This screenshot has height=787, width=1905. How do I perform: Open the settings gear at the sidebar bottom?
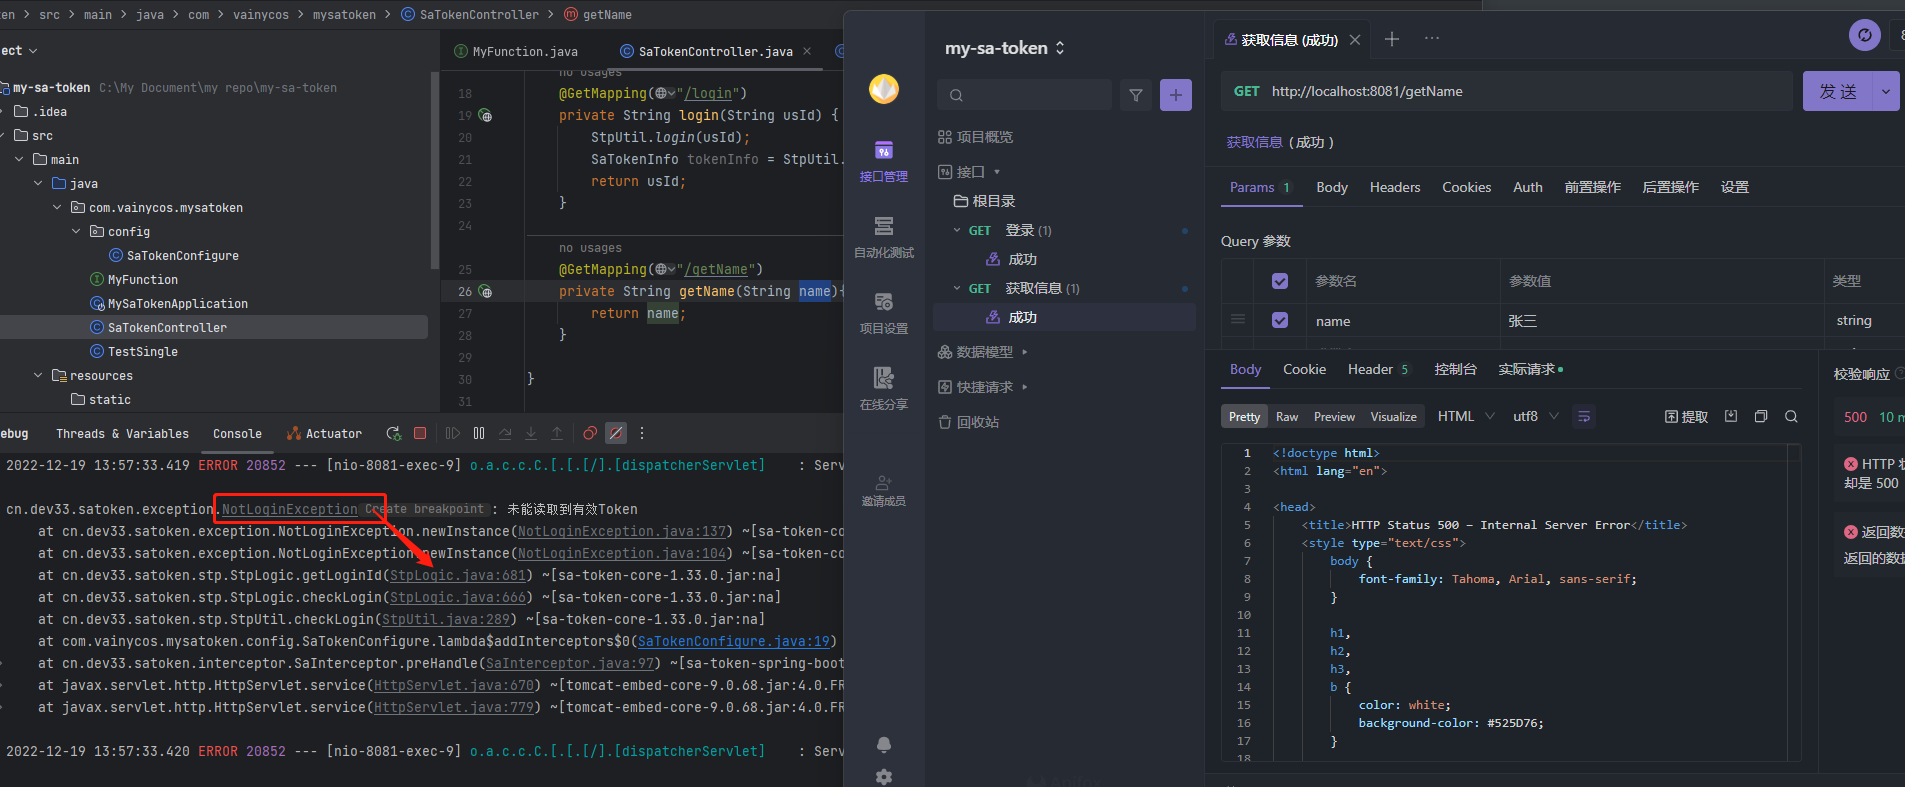coord(884,777)
